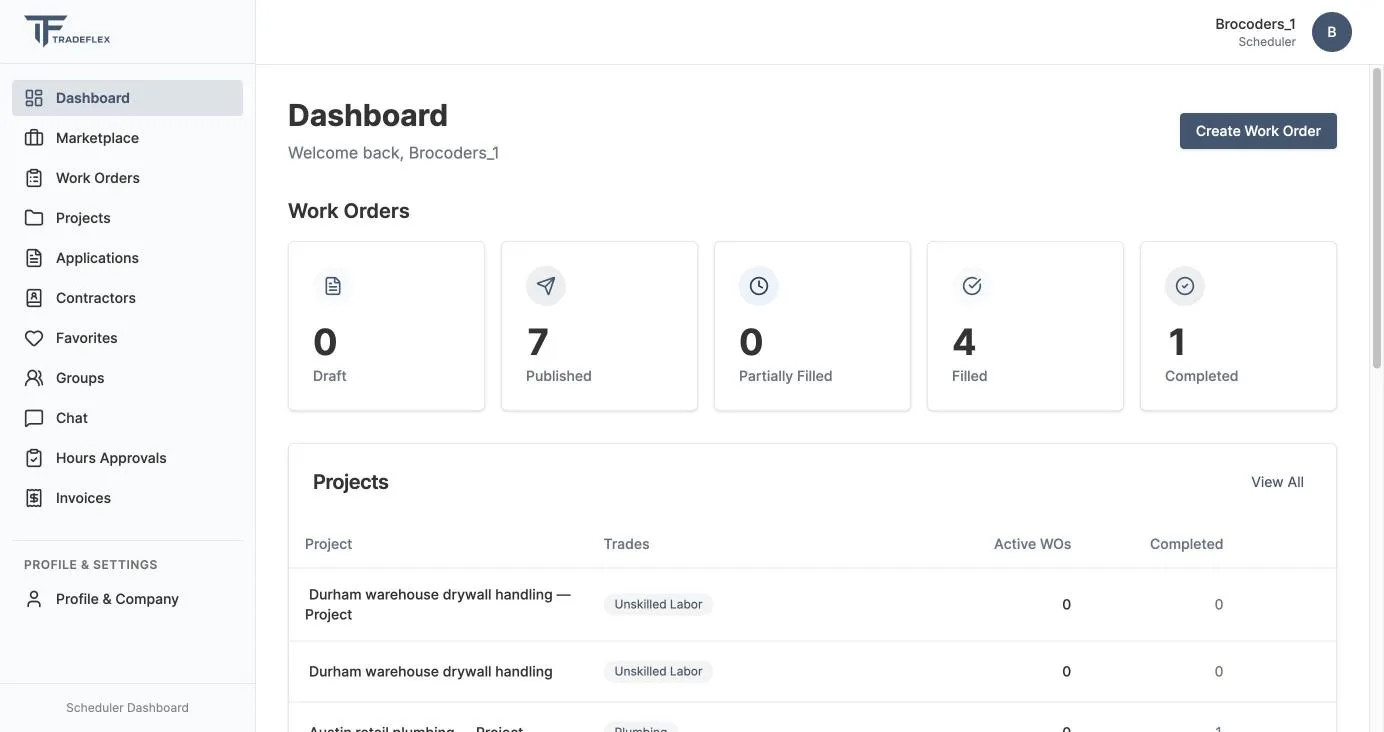1384x732 pixels.
Task: Open the Draft work orders card
Action: (x=386, y=326)
